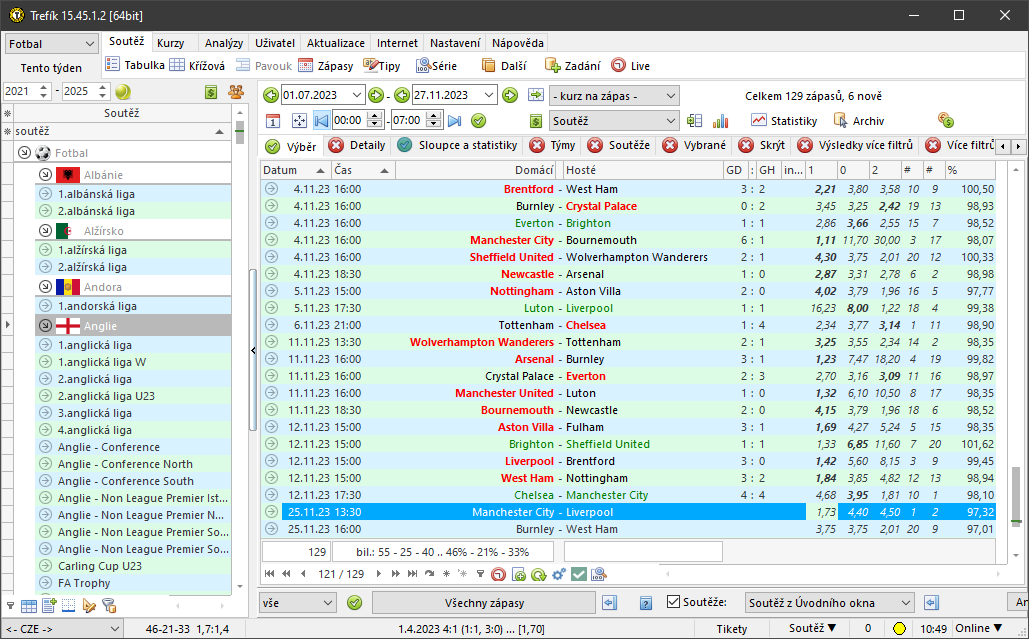Click the Tento týden button

51,68
